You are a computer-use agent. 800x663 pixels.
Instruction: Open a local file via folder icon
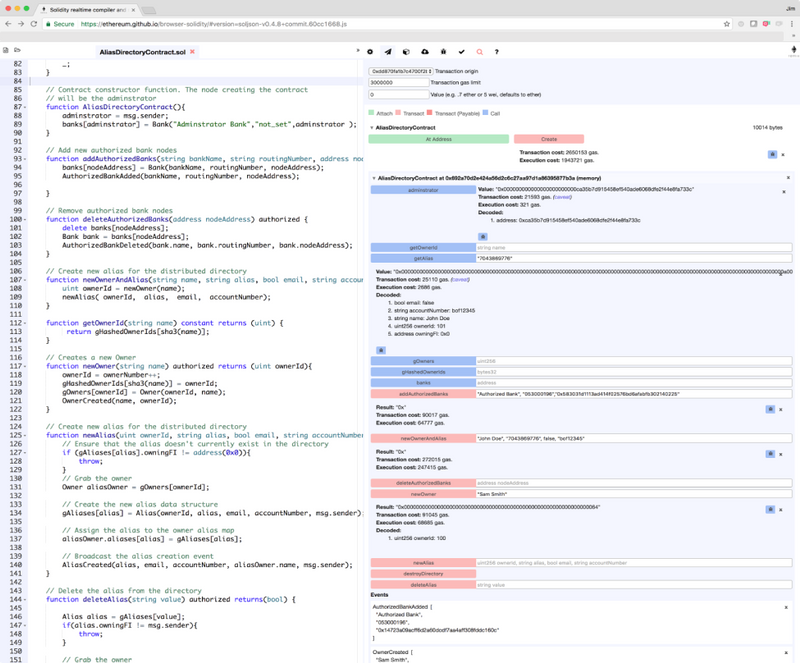(x=17, y=50)
